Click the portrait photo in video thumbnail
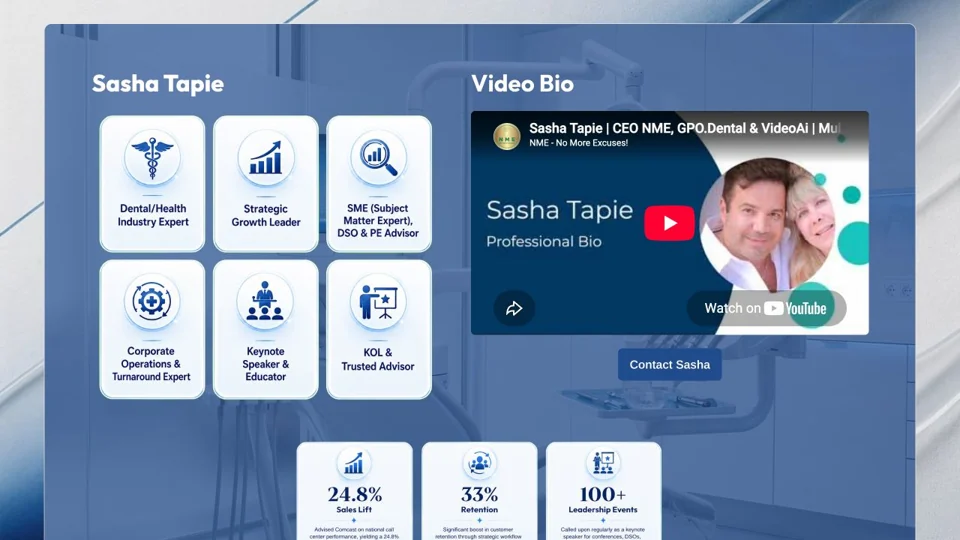 [768, 223]
